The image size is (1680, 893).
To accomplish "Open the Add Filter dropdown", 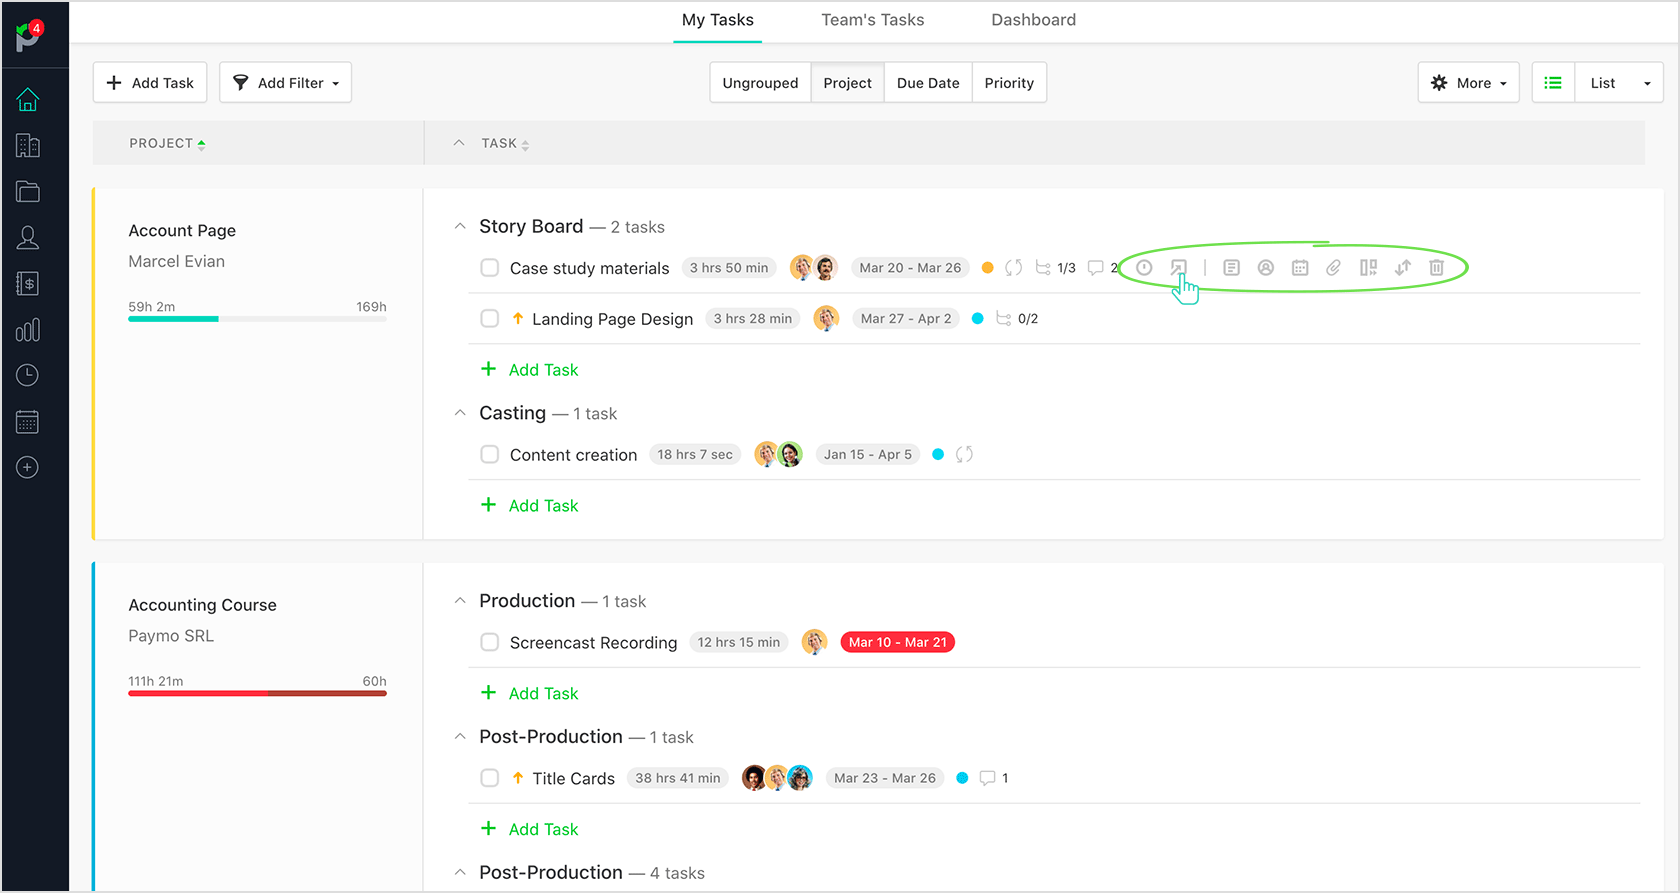I will tap(285, 82).
